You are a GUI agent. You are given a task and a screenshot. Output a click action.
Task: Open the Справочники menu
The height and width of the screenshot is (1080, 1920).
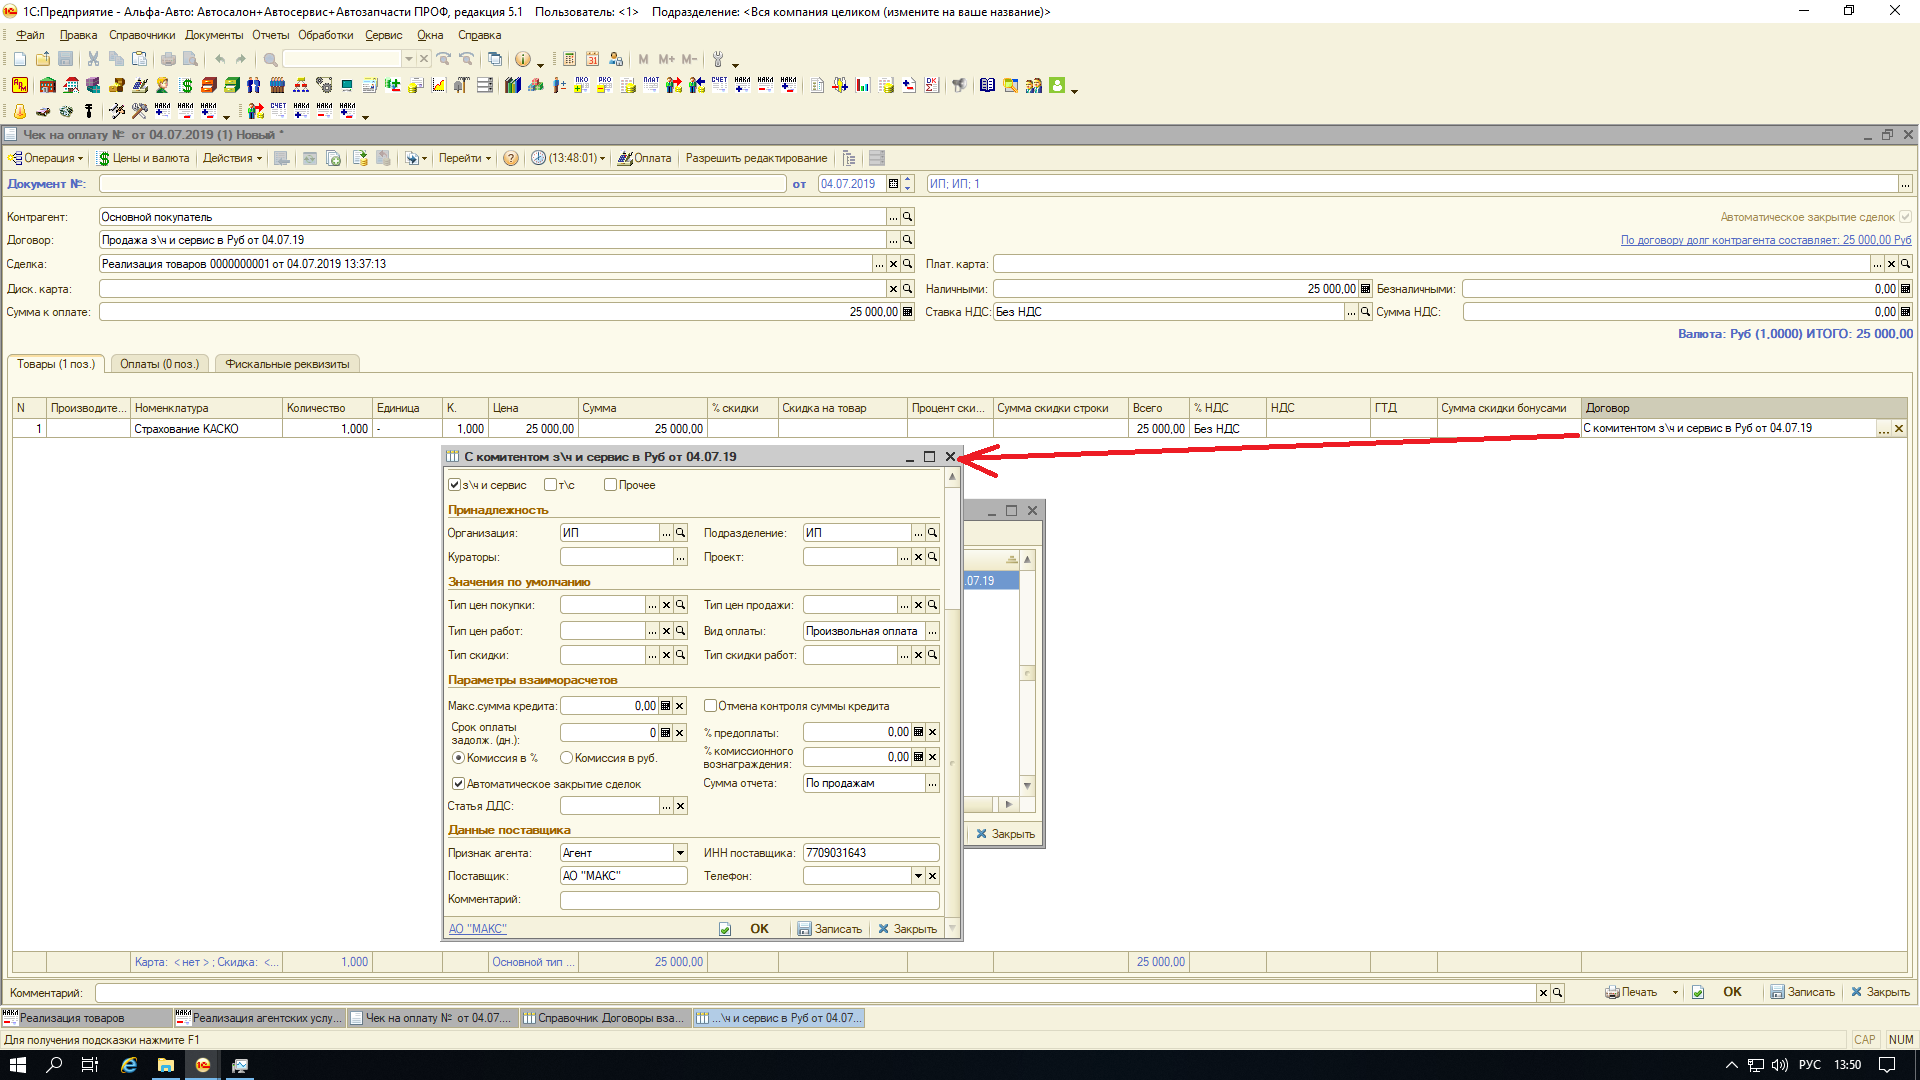142,35
